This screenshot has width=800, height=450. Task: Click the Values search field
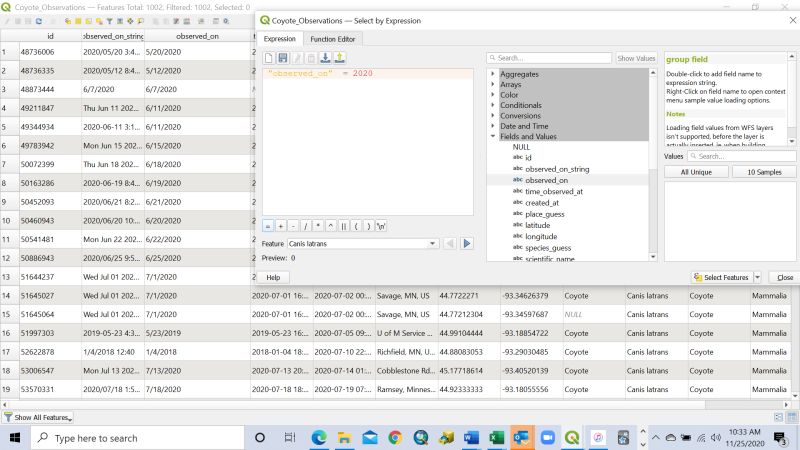coord(742,156)
